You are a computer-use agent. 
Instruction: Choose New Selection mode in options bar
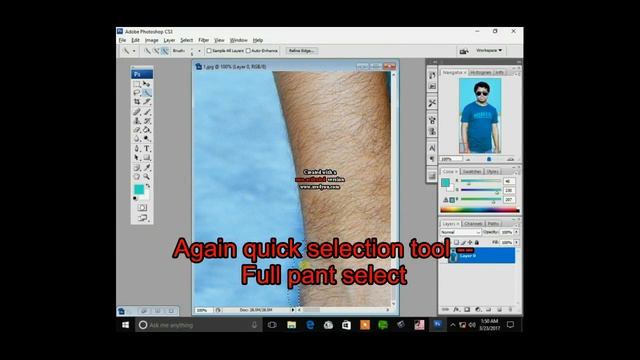coord(147,51)
